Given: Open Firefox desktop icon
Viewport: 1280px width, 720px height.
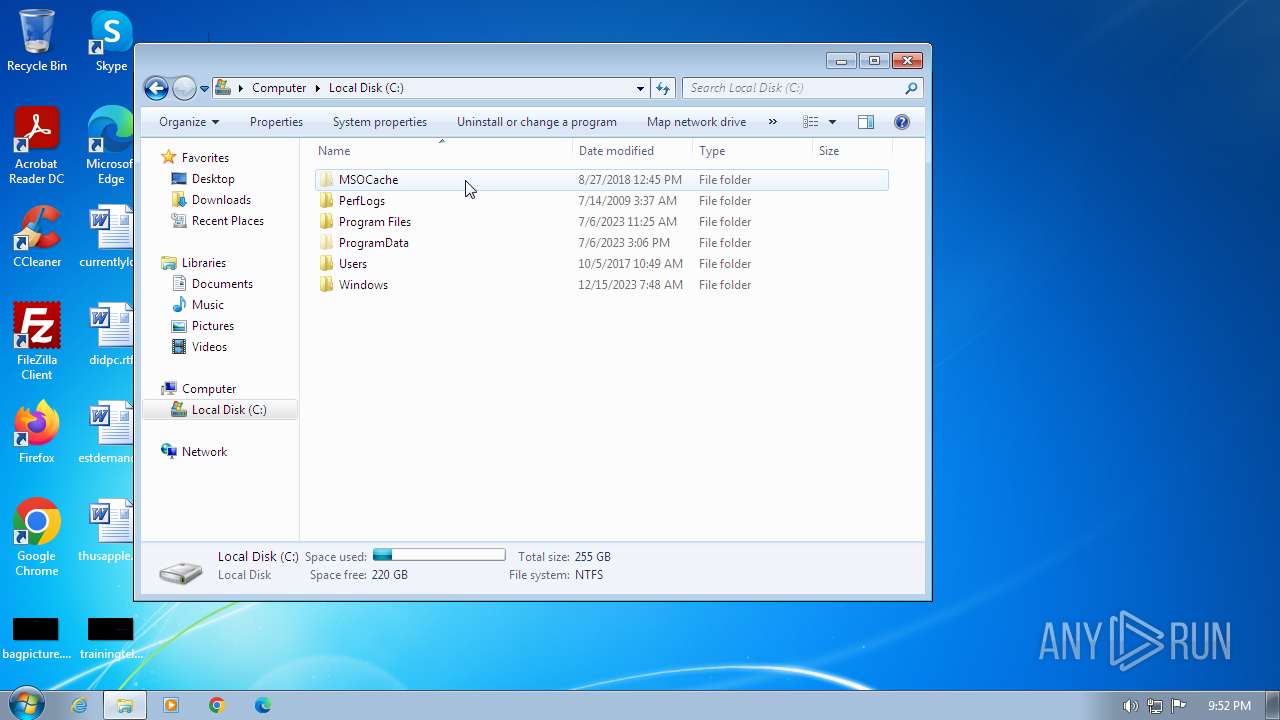Looking at the screenshot, I should click(x=37, y=433).
